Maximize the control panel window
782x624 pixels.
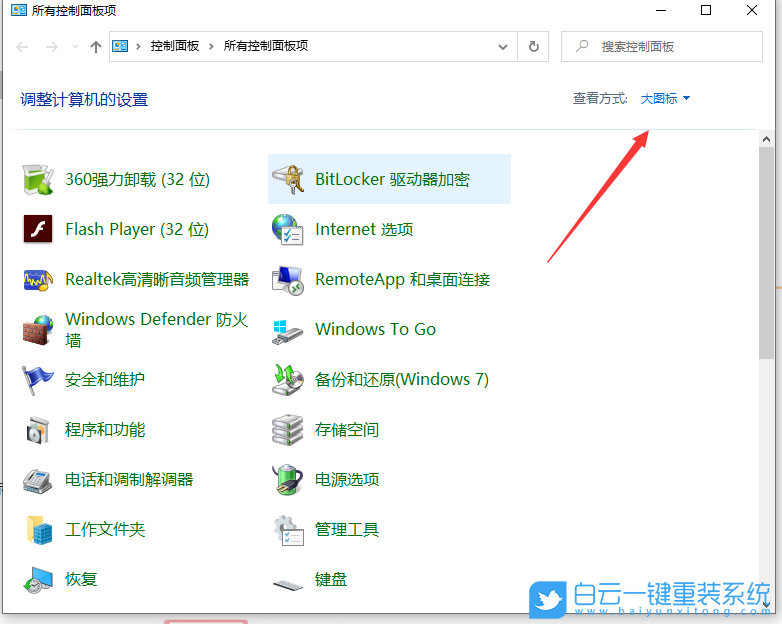(x=706, y=10)
